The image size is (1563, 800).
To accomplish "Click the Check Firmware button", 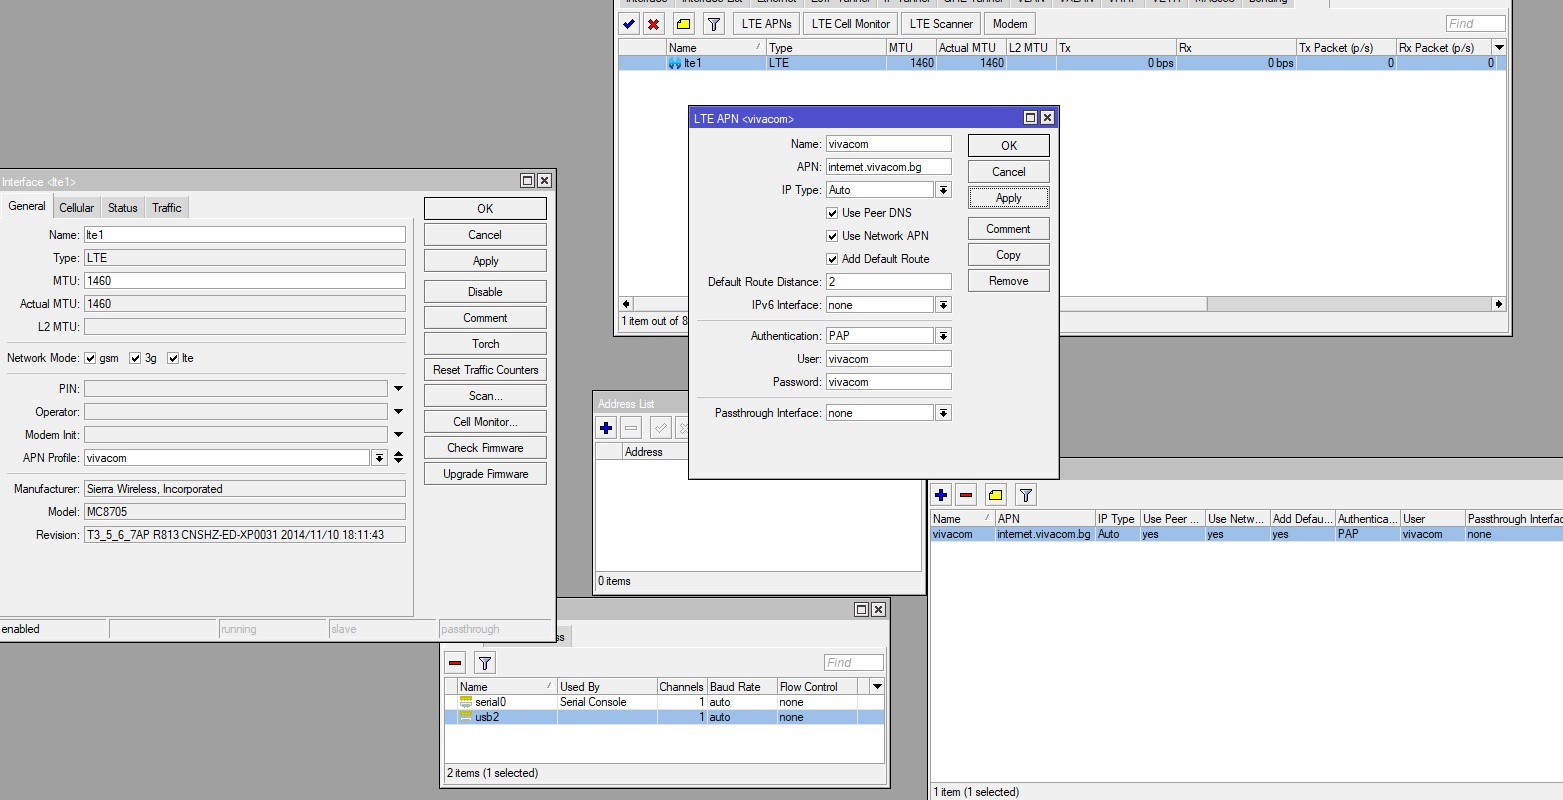I will (485, 448).
